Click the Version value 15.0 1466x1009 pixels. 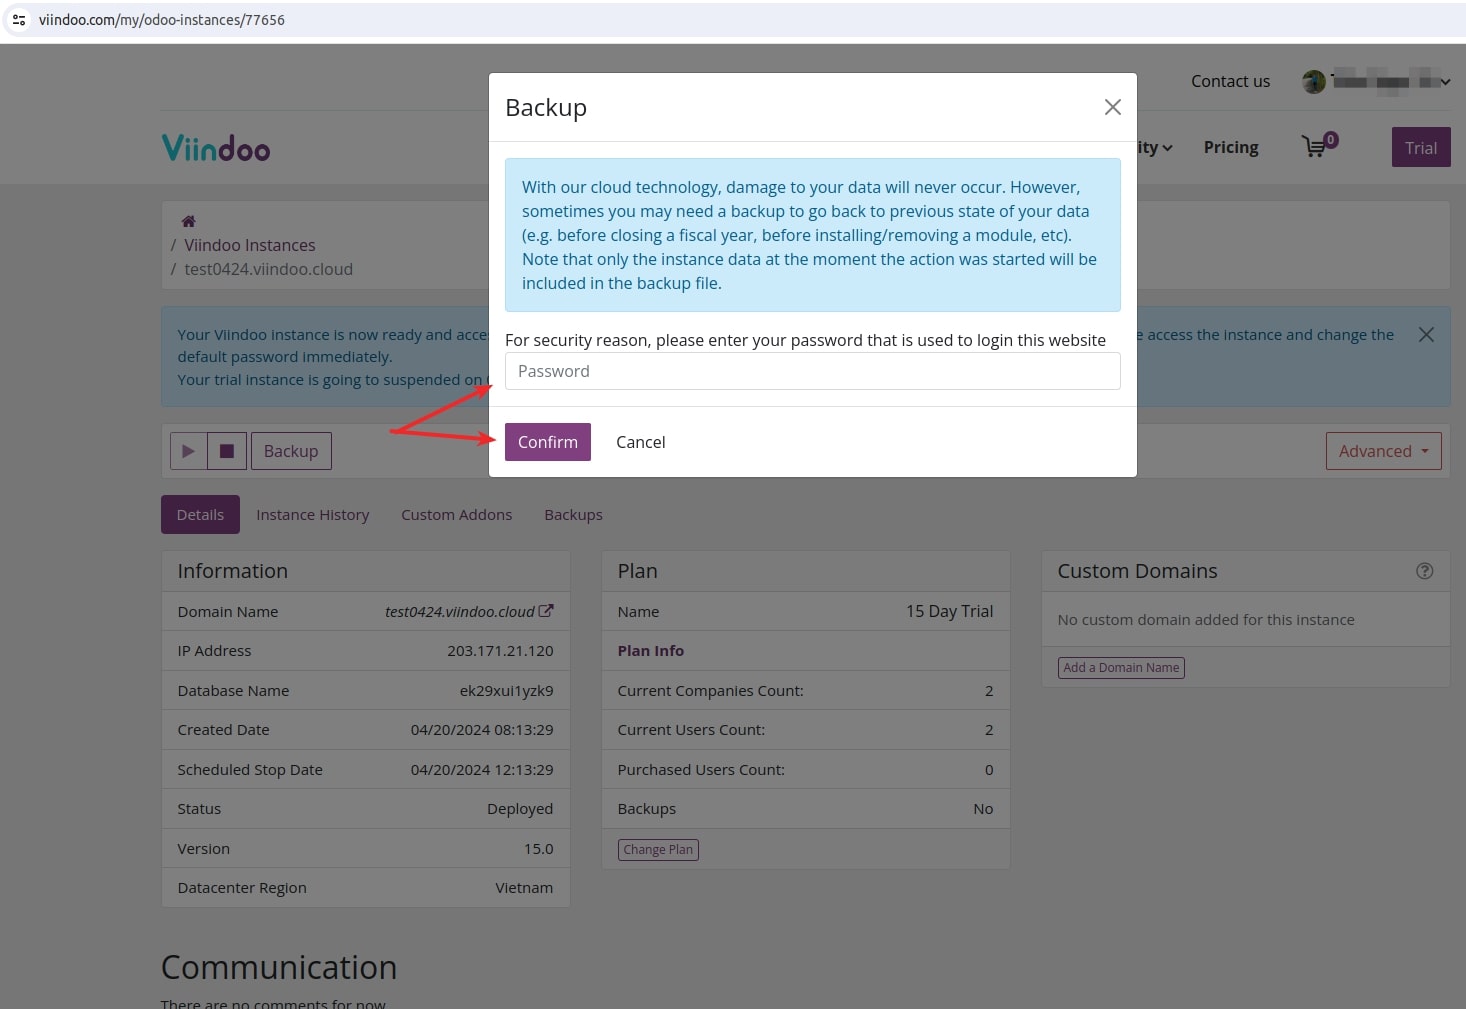pyautogui.click(x=539, y=849)
